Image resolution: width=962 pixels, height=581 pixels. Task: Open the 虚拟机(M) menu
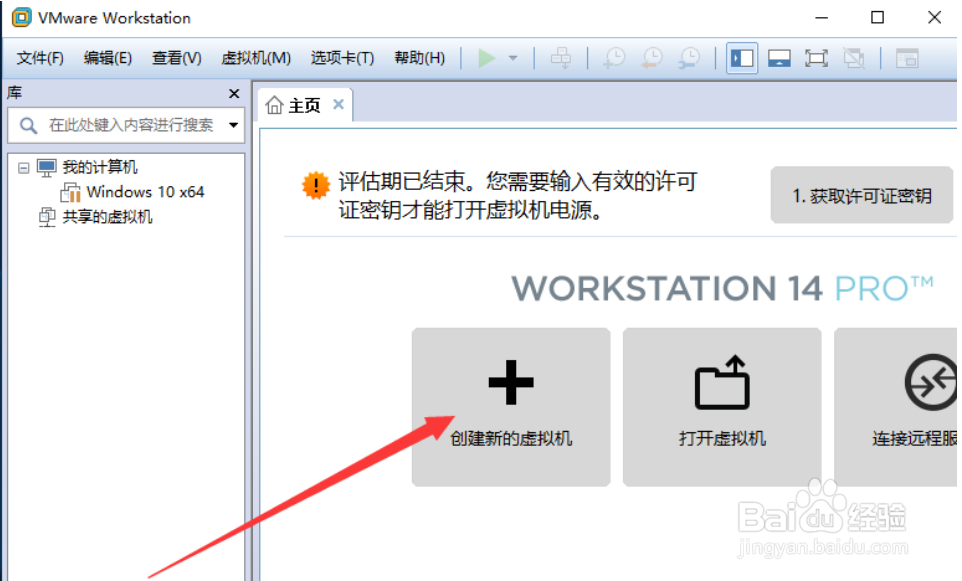point(256,58)
